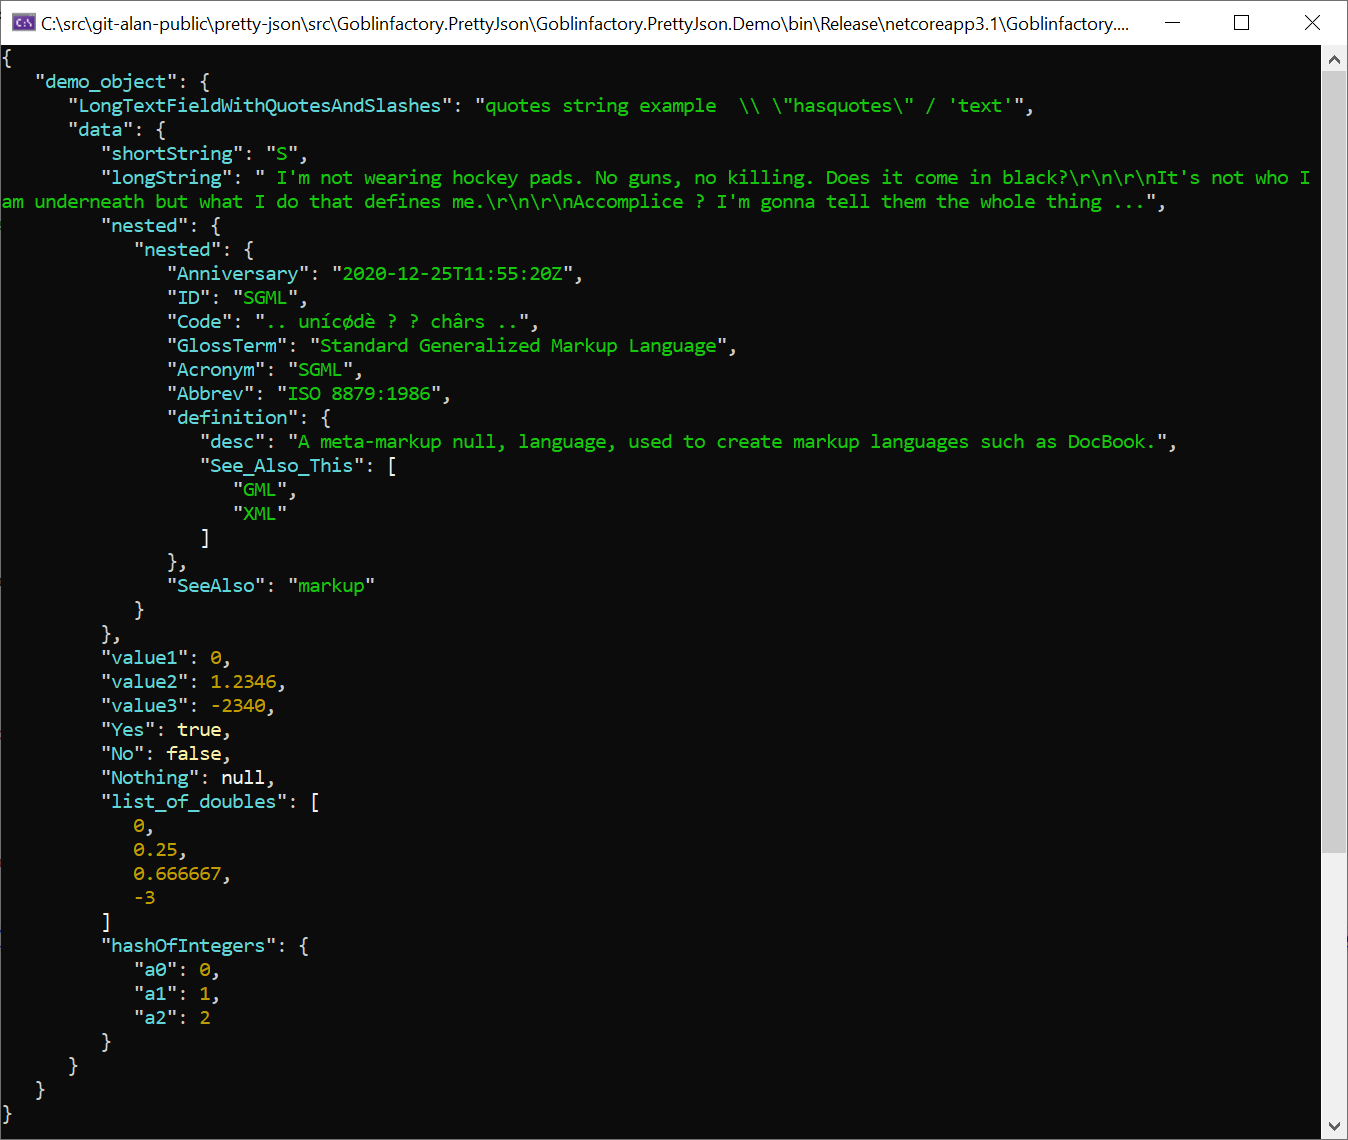1348x1140 pixels.
Task: Click the -2340 number value
Action: (x=238, y=706)
